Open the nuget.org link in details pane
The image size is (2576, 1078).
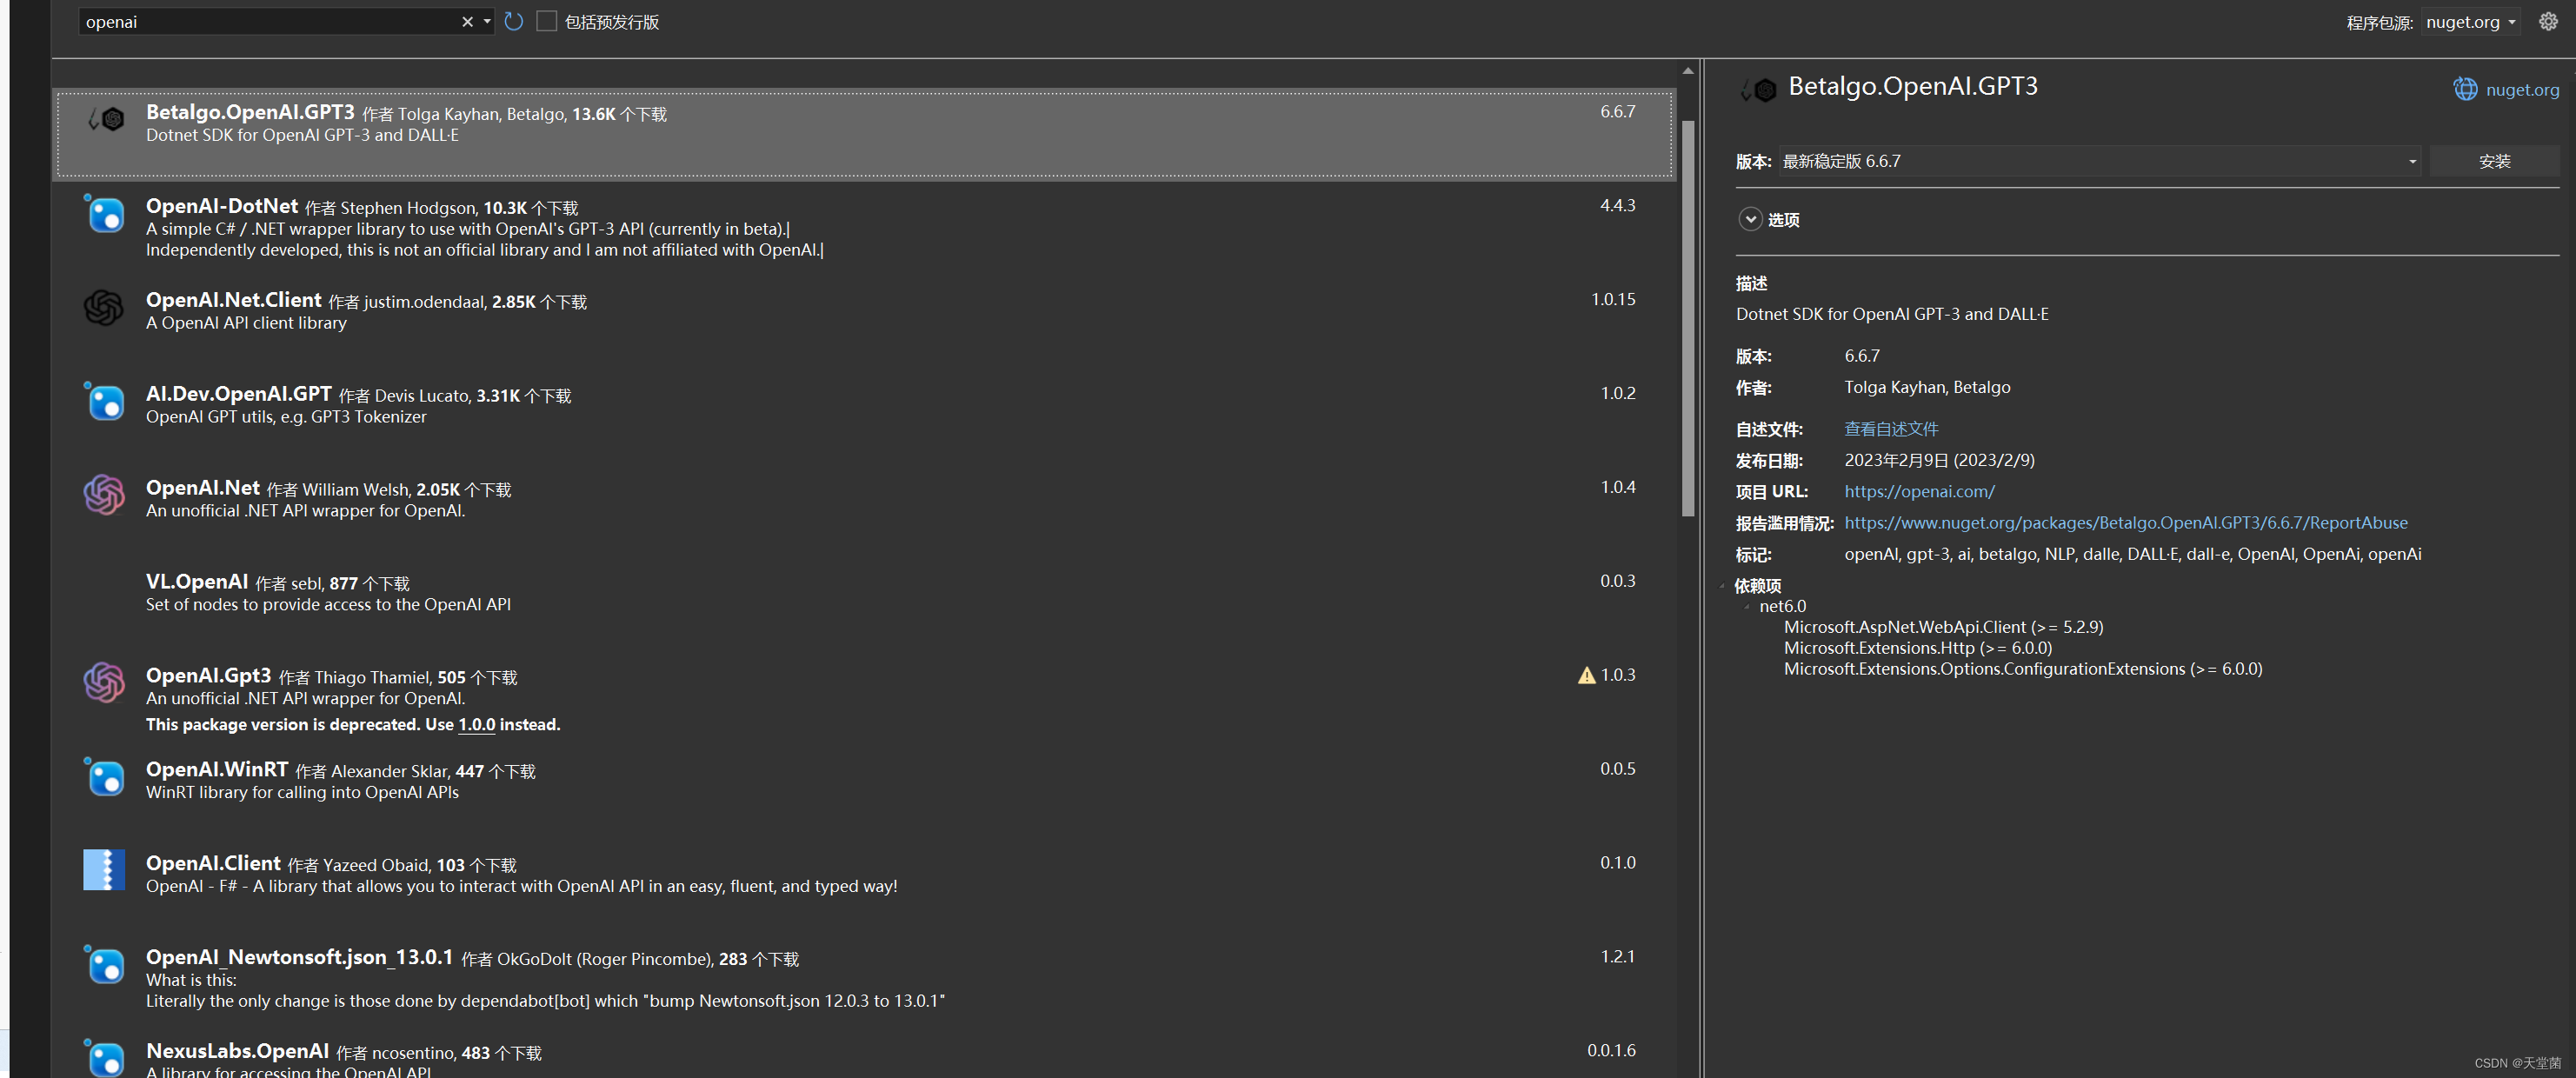(2522, 90)
